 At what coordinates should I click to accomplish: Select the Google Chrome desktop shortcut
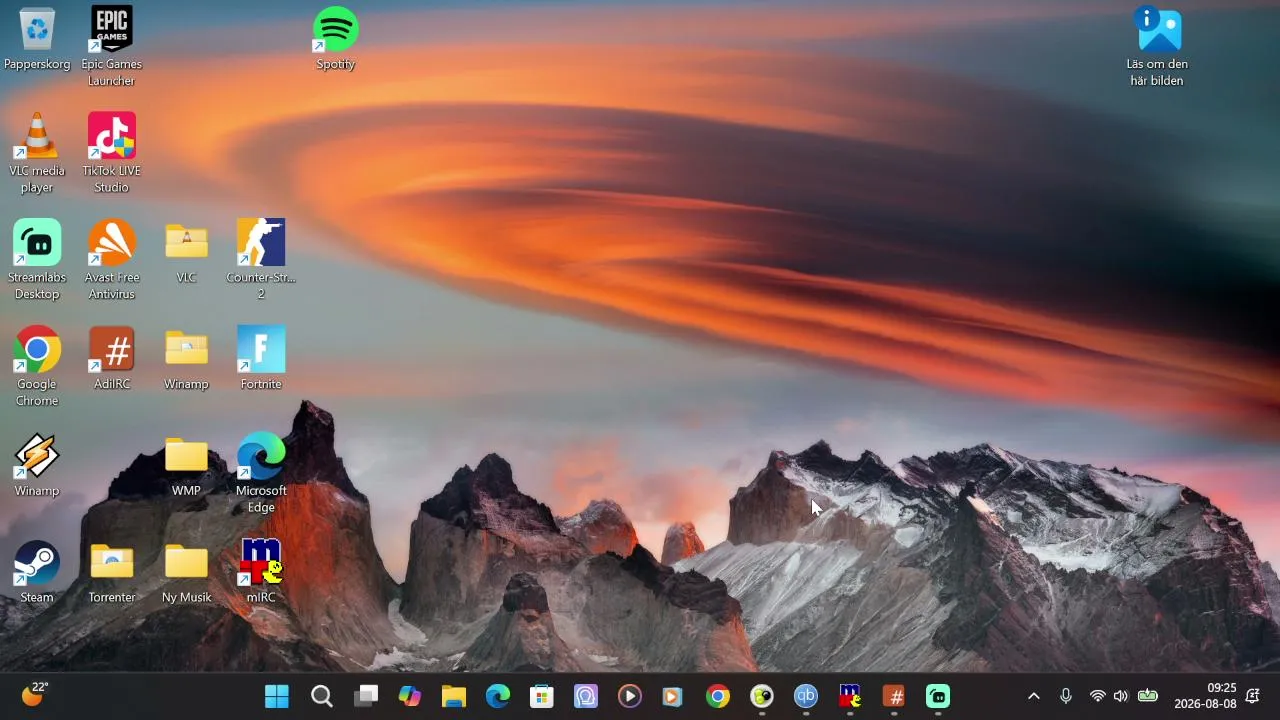click(37, 367)
